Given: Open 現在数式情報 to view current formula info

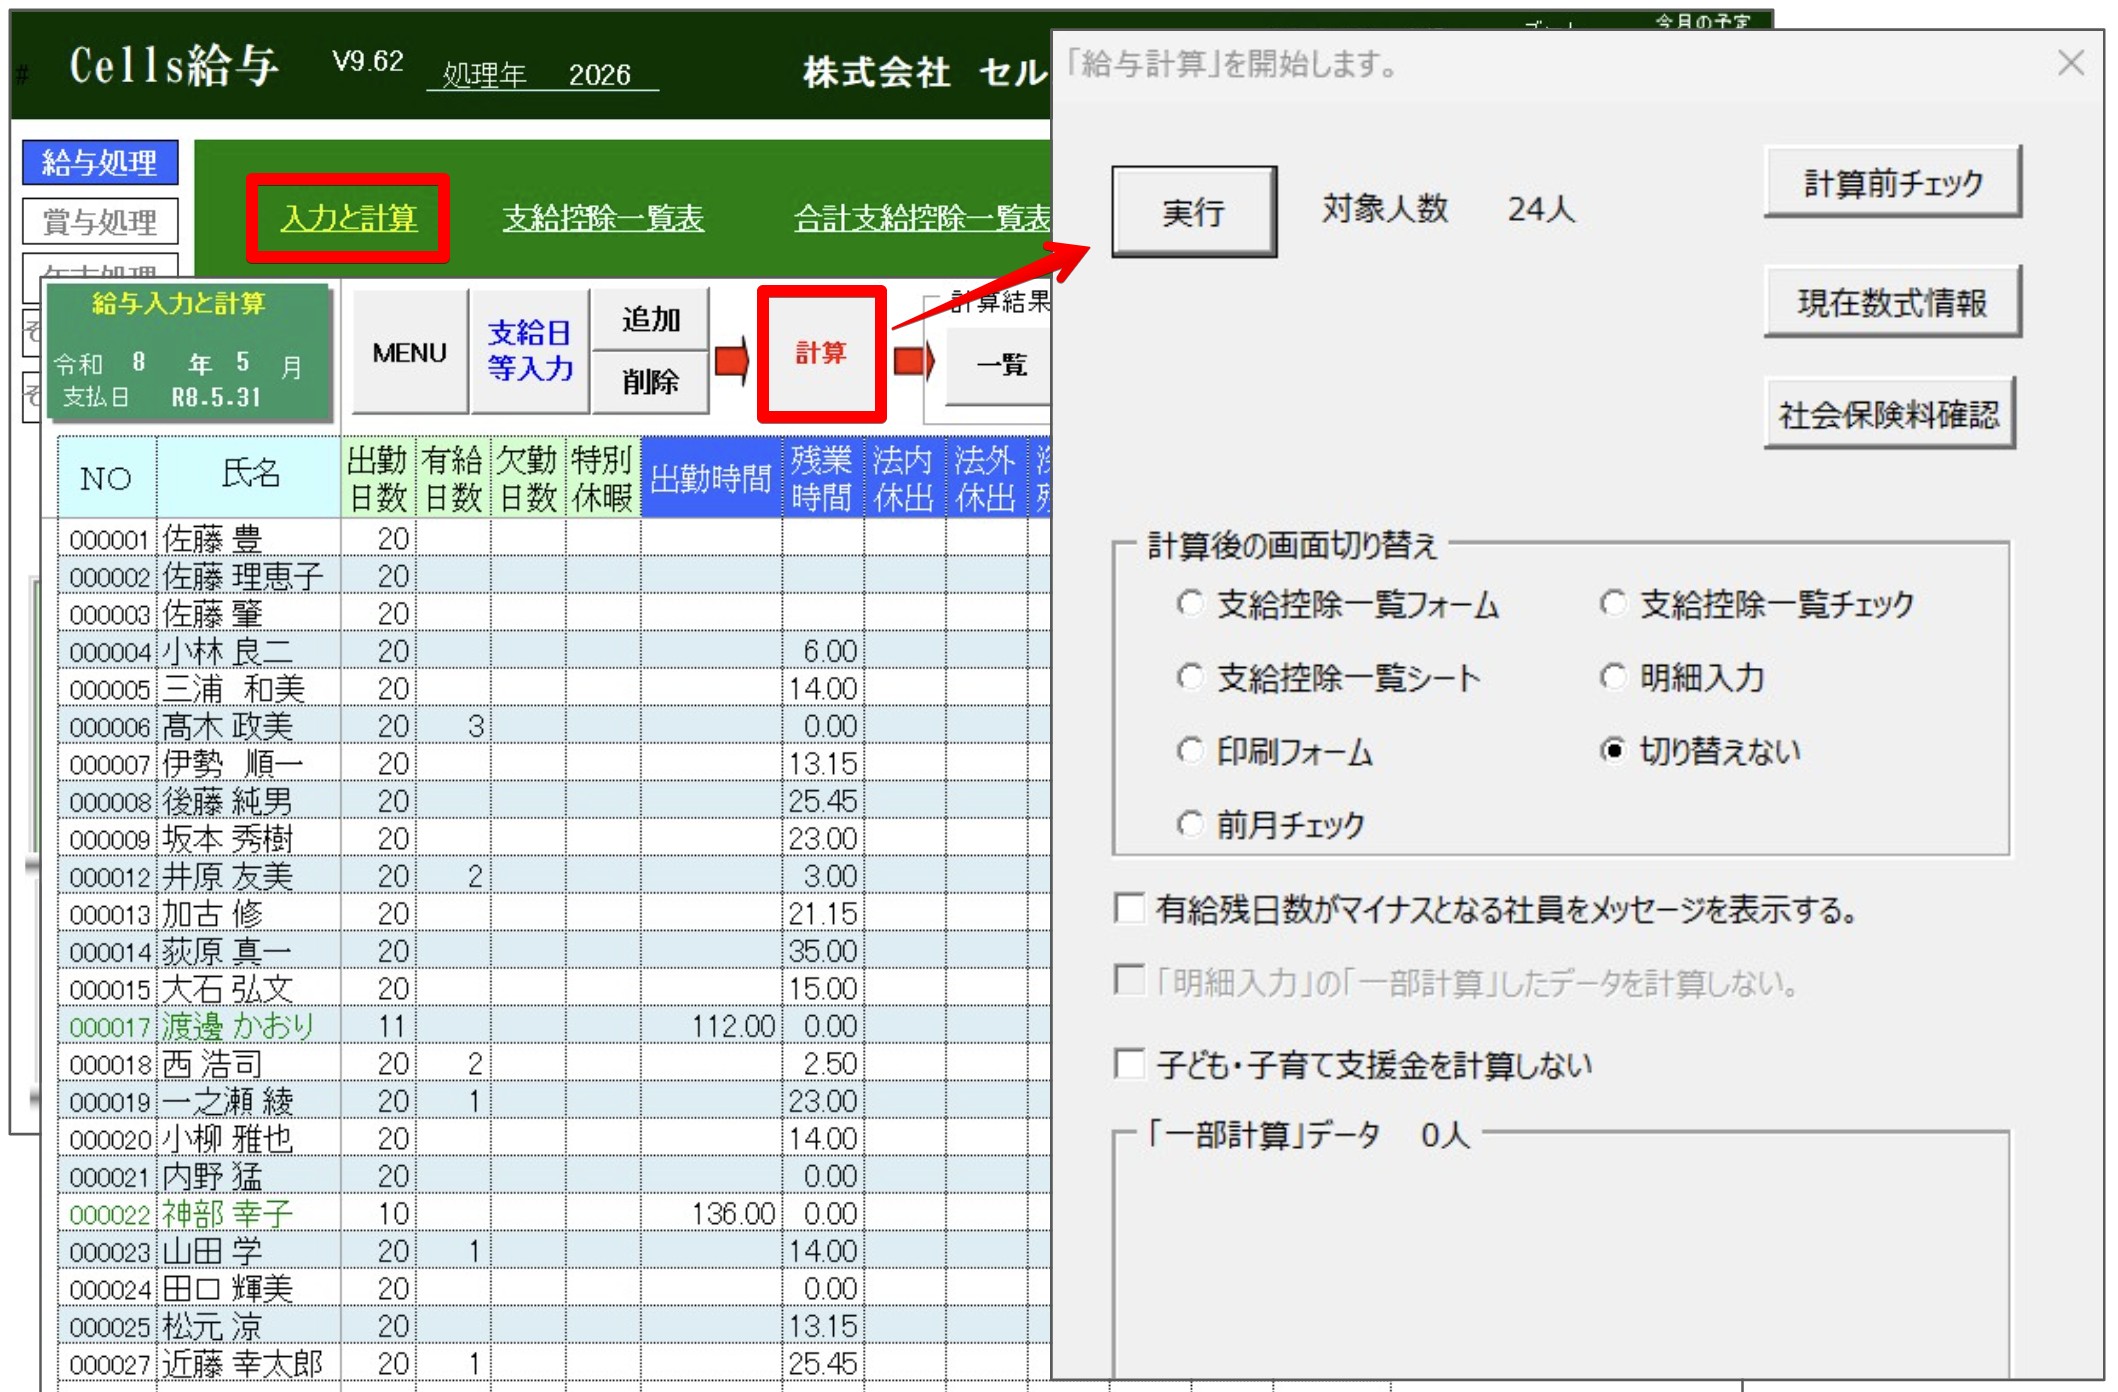Looking at the screenshot, I should pyautogui.click(x=1892, y=303).
